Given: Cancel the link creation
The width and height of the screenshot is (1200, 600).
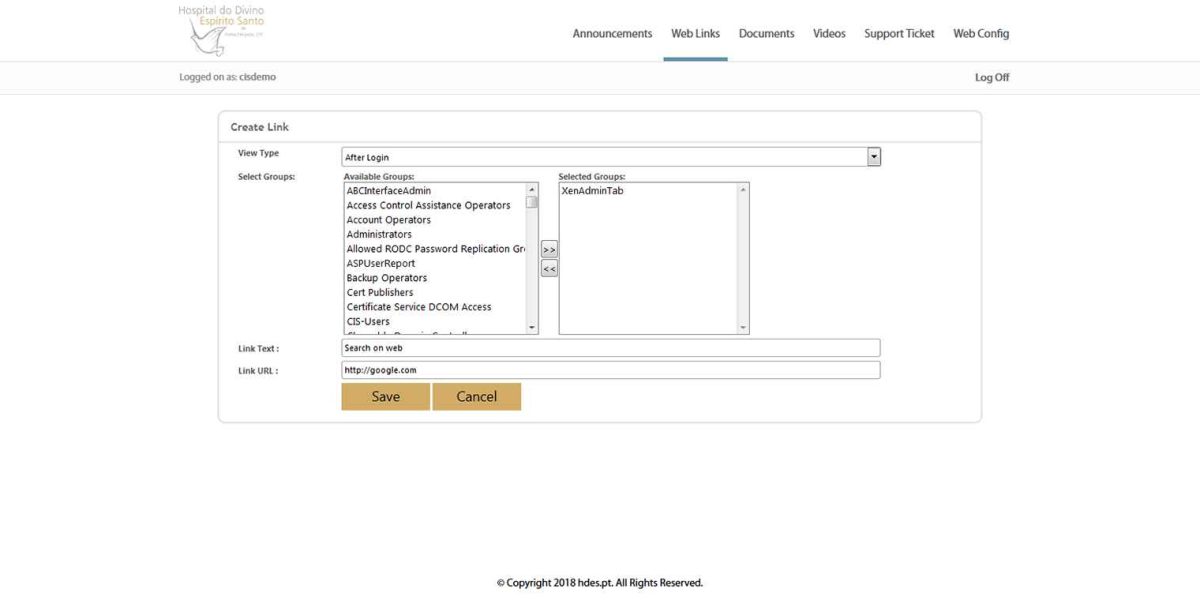Looking at the screenshot, I should (476, 396).
